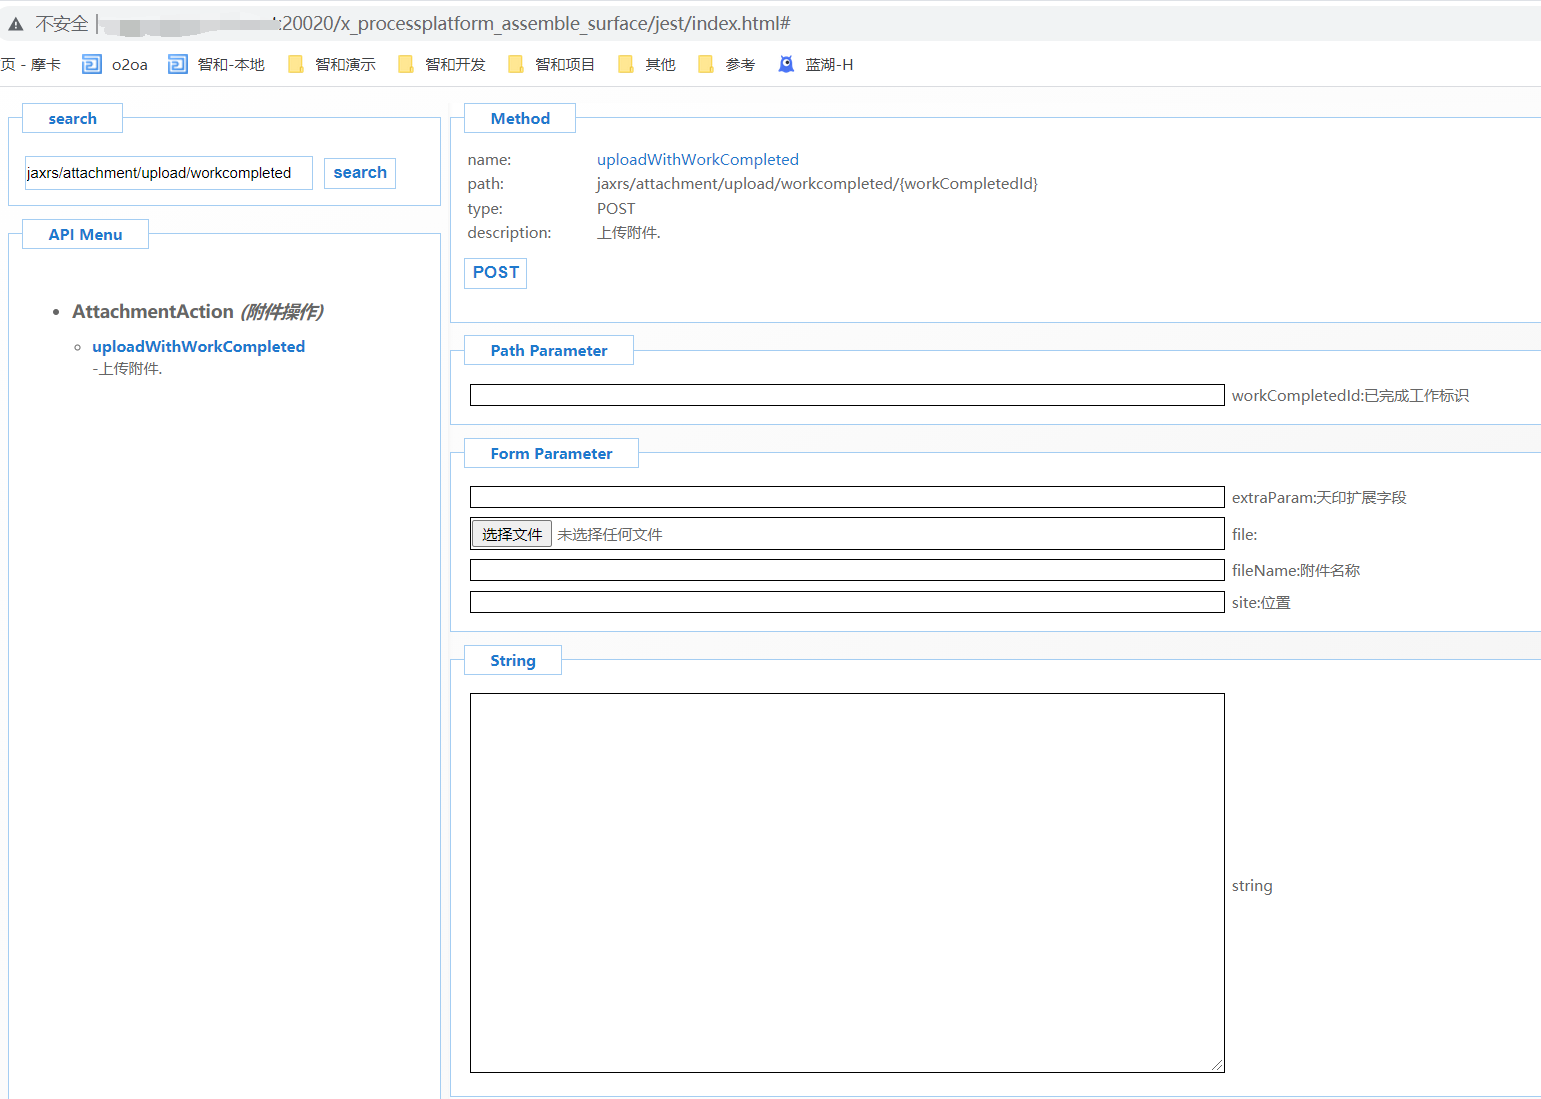The image size is (1541, 1099).
Task: Open uploadWithWorkCompleted in the API menu
Action: tap(198, 347)
